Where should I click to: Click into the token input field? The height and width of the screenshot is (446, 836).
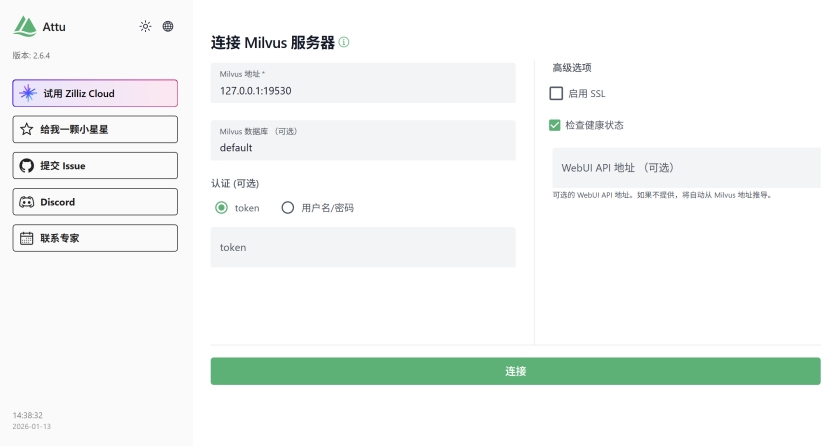tap(363, 247)
